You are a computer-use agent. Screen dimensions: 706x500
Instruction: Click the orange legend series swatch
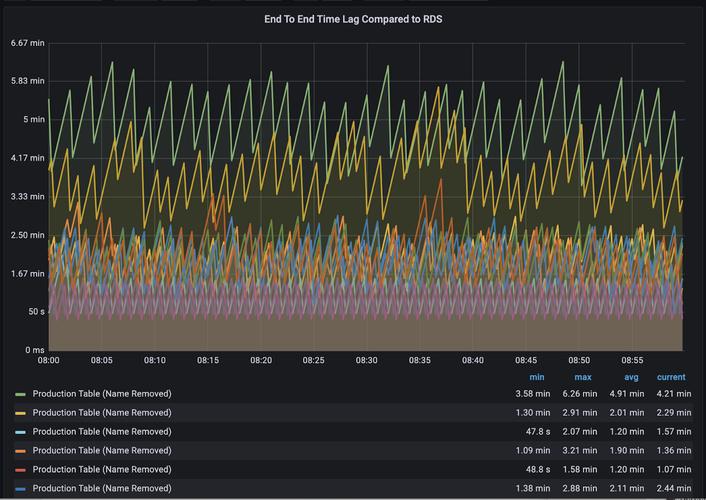pos(21,451)
